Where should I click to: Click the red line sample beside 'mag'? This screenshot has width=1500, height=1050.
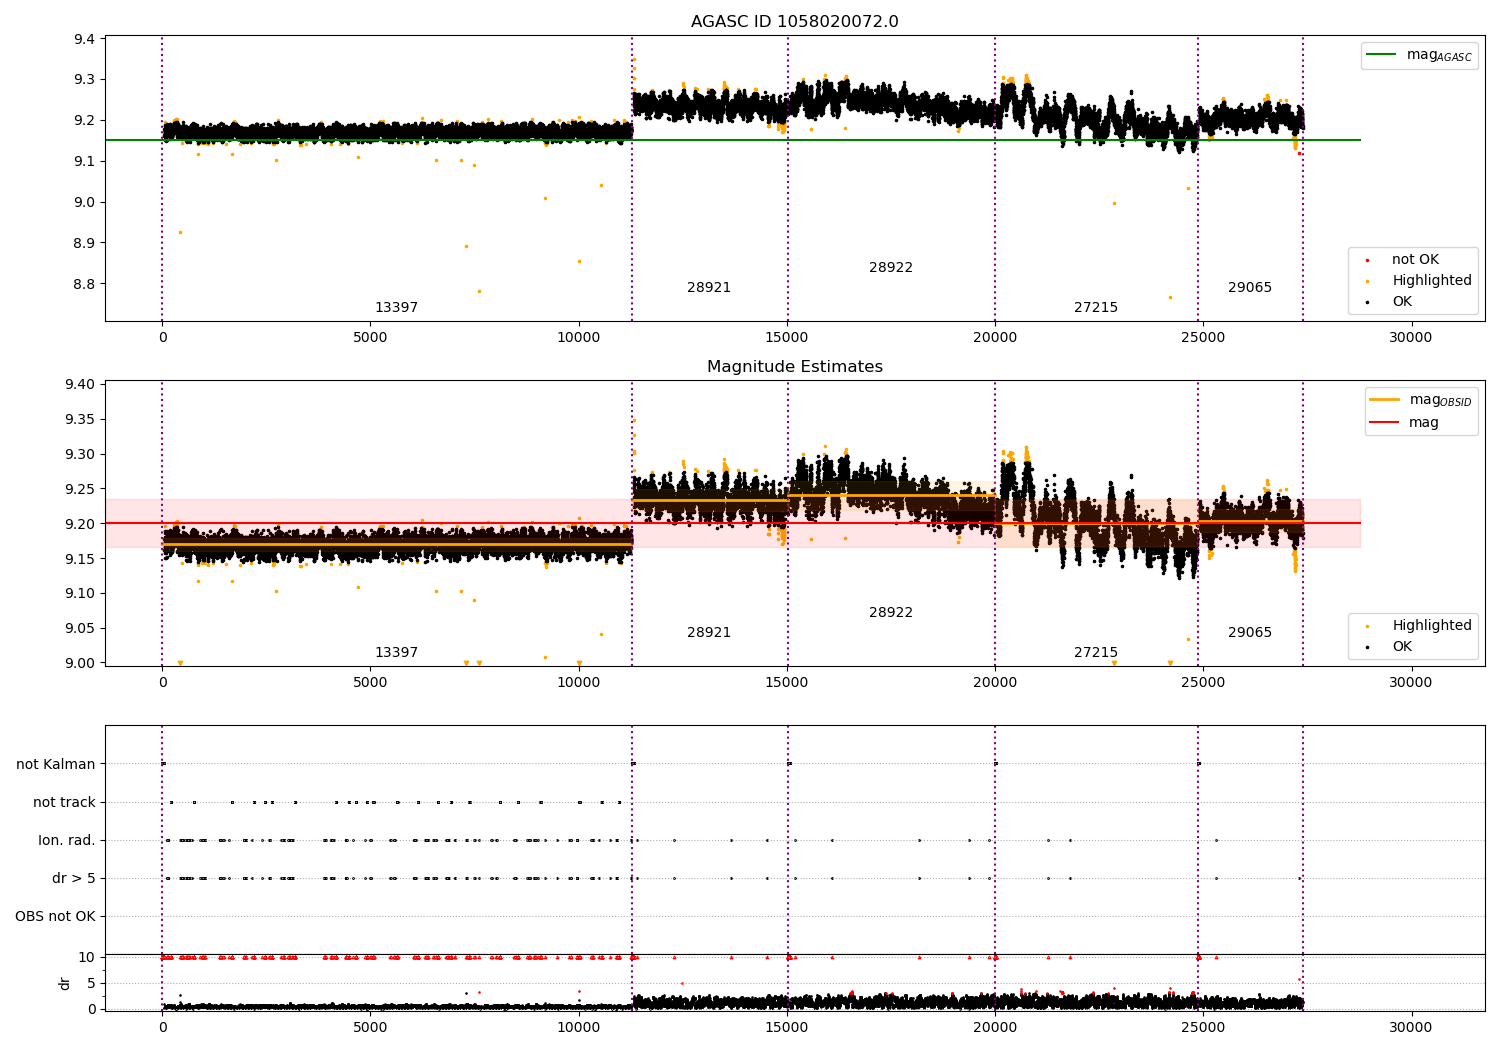point(1385,423)
